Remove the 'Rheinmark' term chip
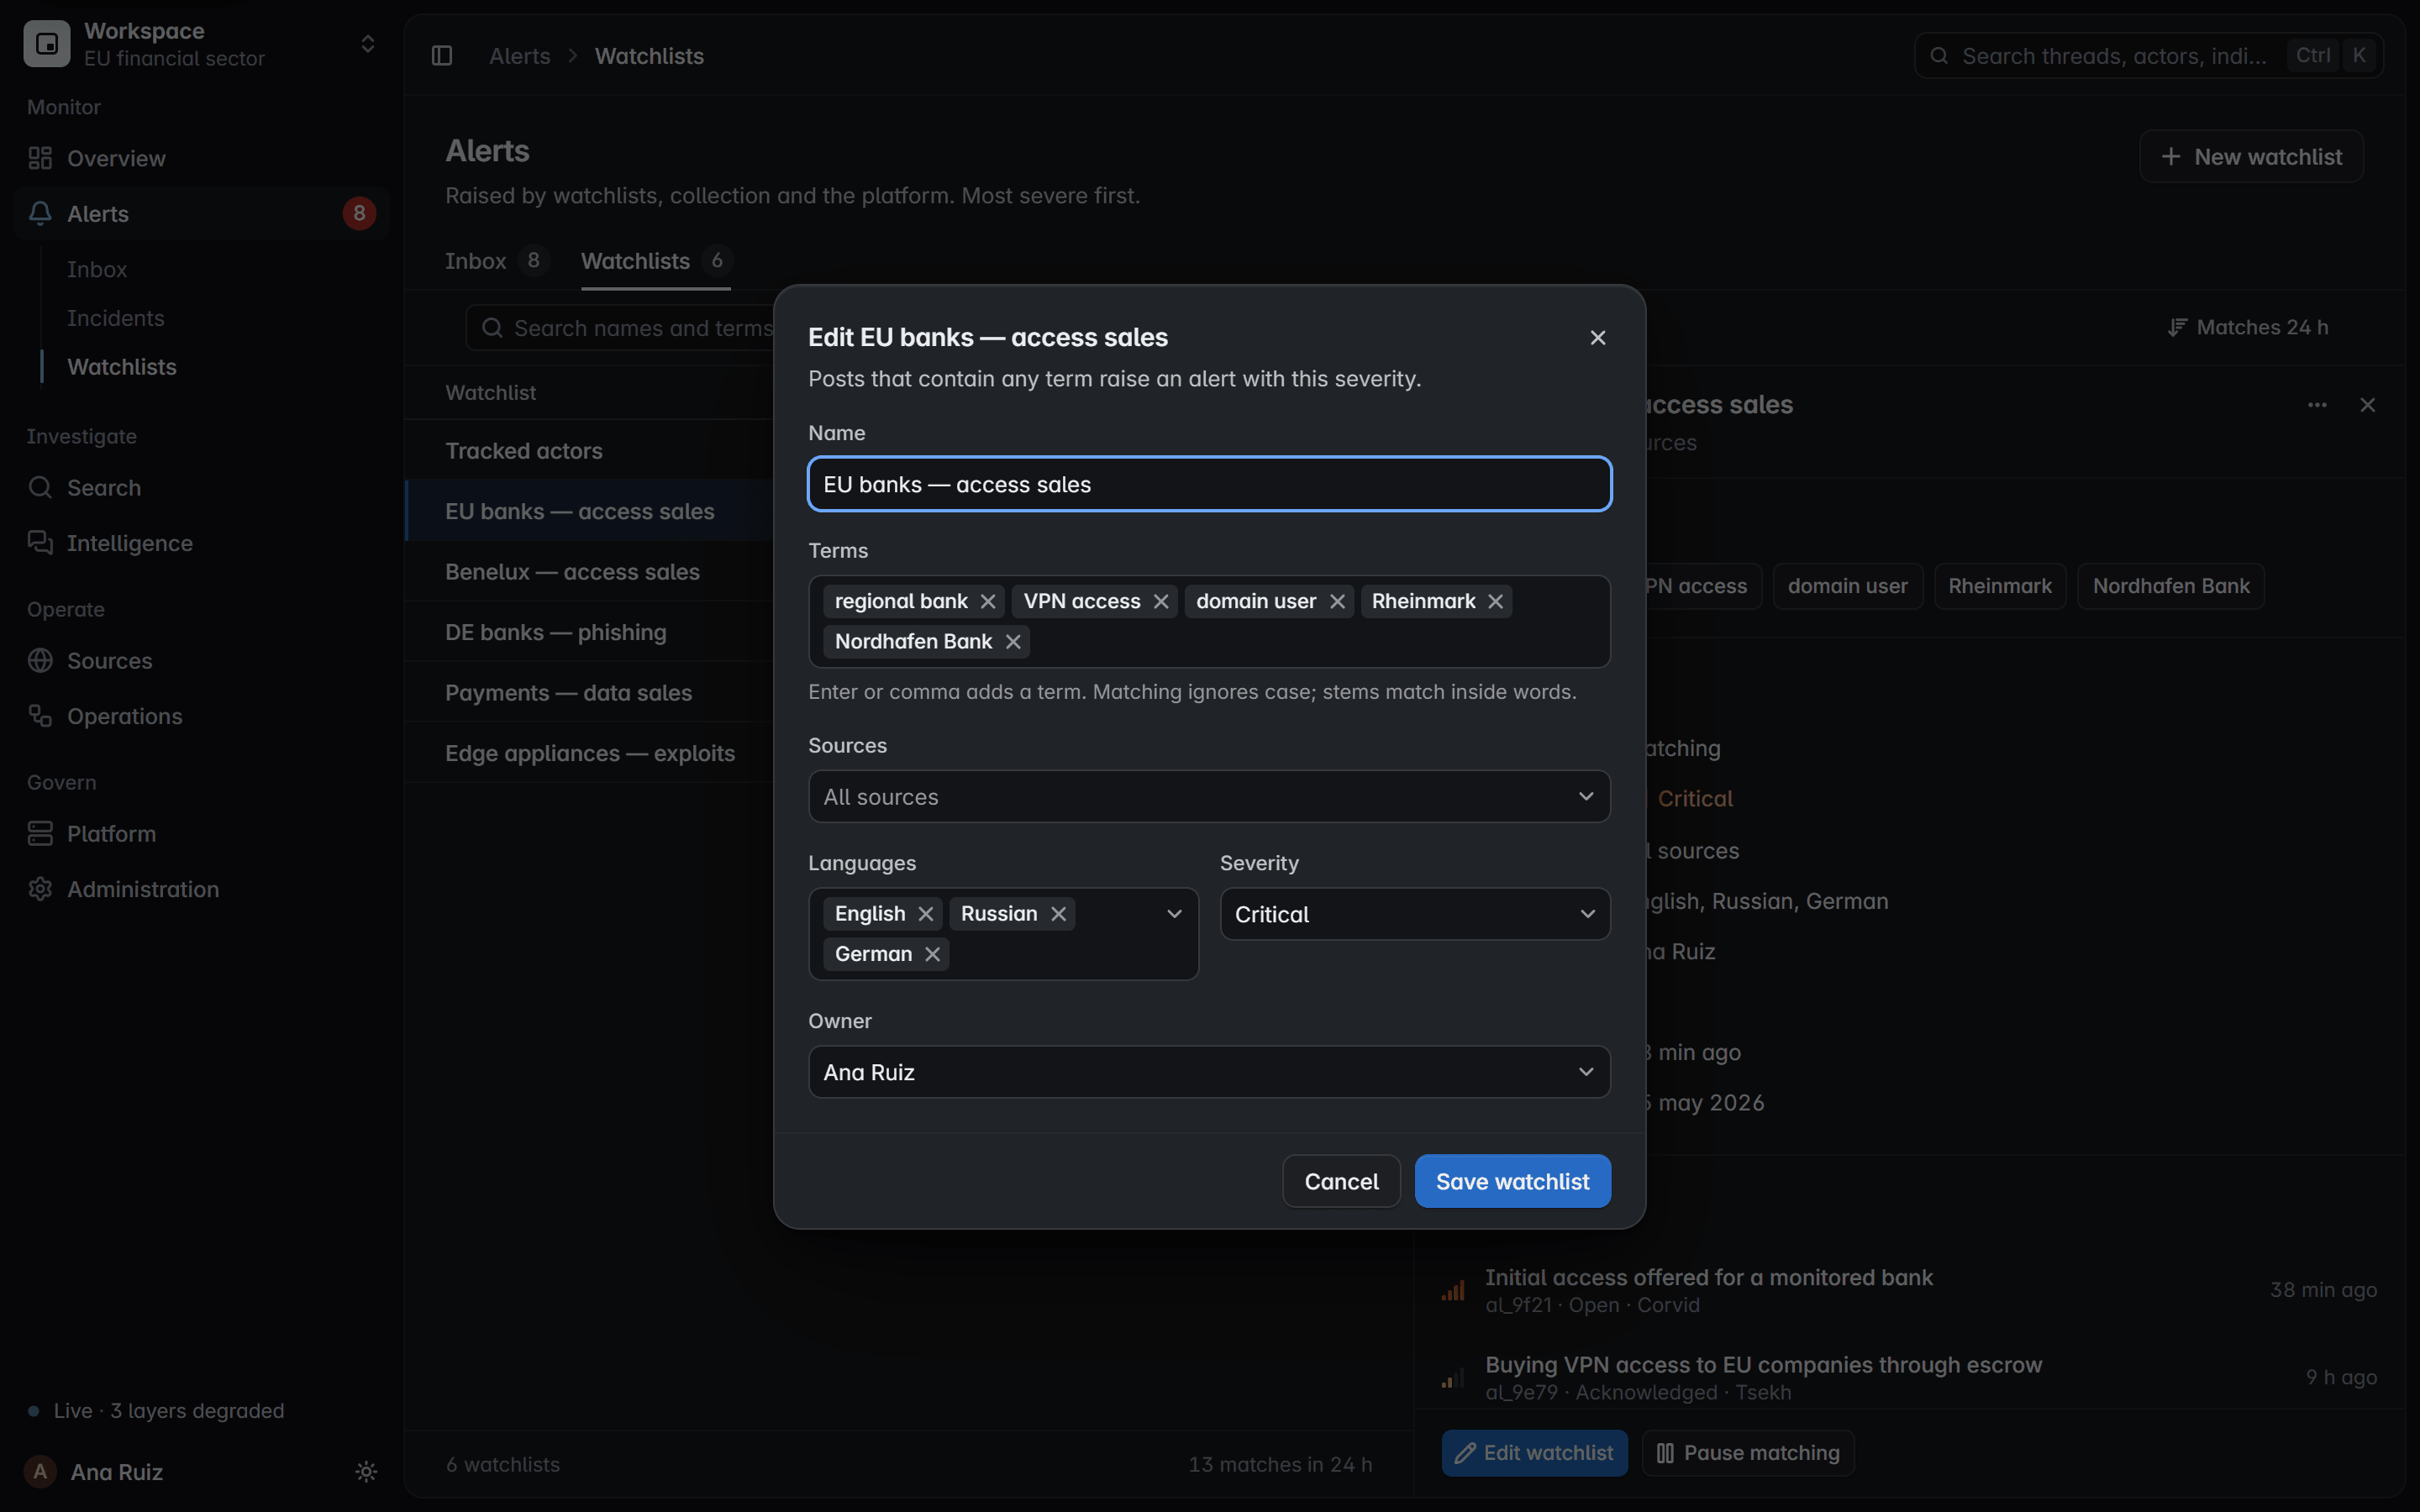 [x=1495, y=601]
